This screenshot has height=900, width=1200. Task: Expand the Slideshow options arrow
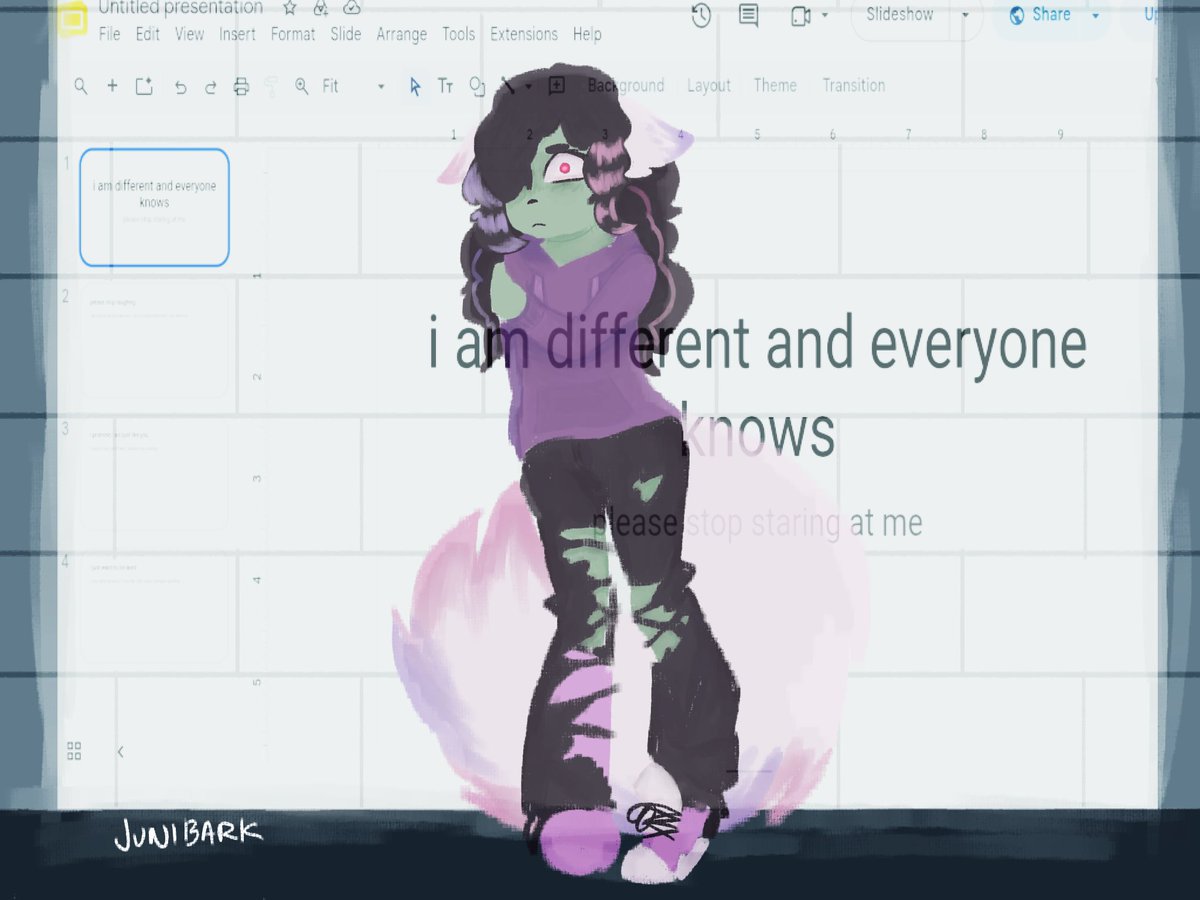(x=965, y=15)
